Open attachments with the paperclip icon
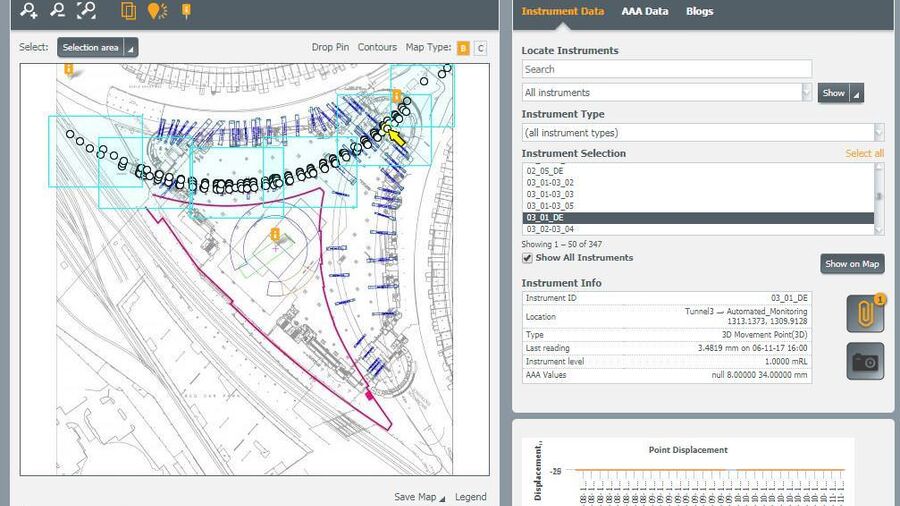The image size is (900, 506). (865, 313)
